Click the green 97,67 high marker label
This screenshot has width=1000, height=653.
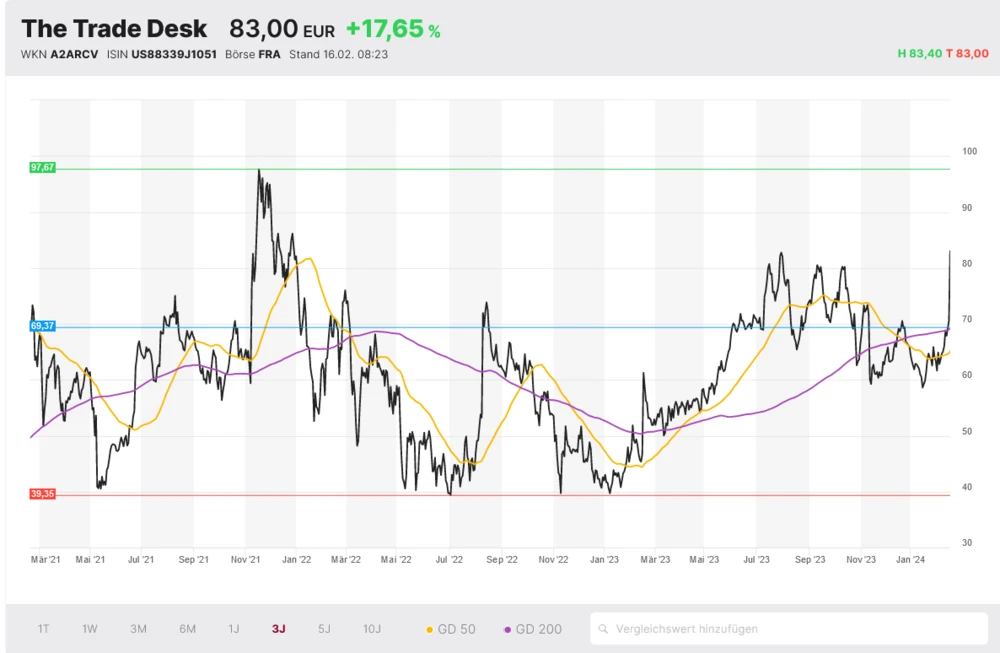pos(42,168)
